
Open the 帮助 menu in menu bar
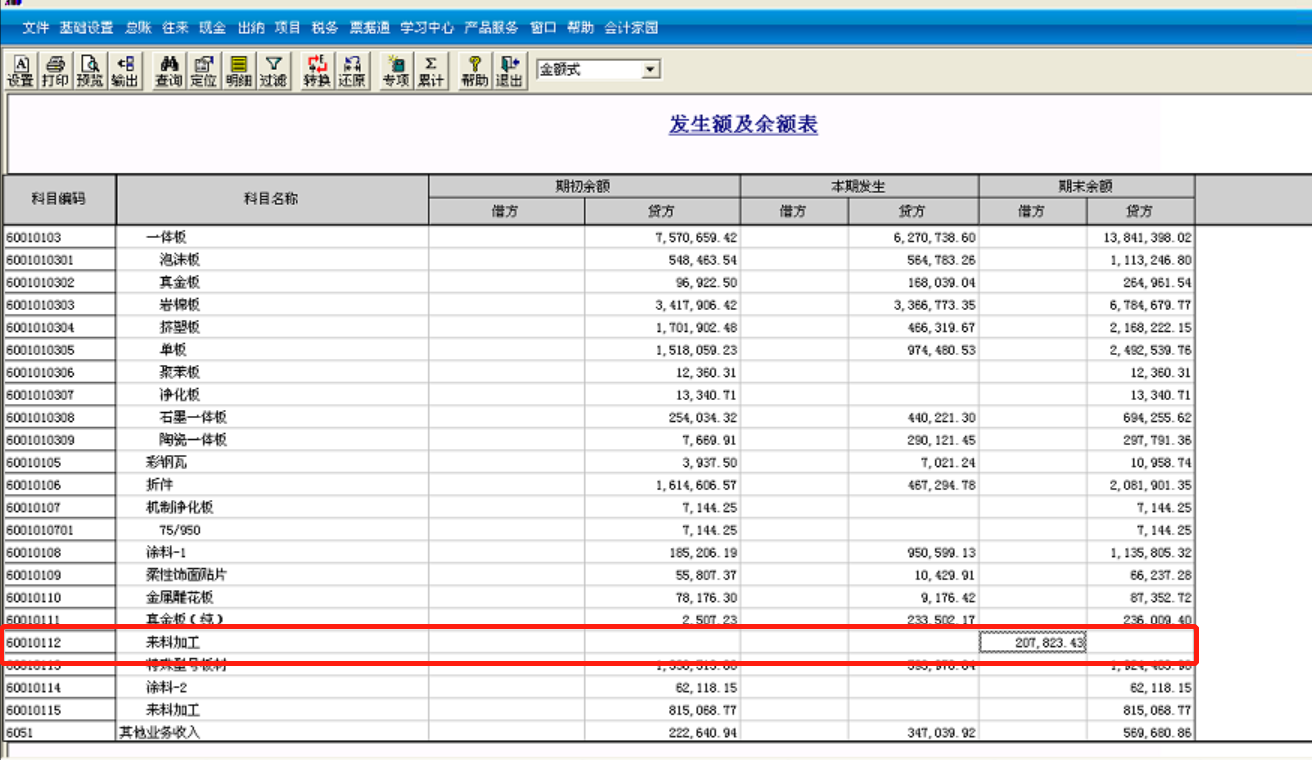pos(580,28)
